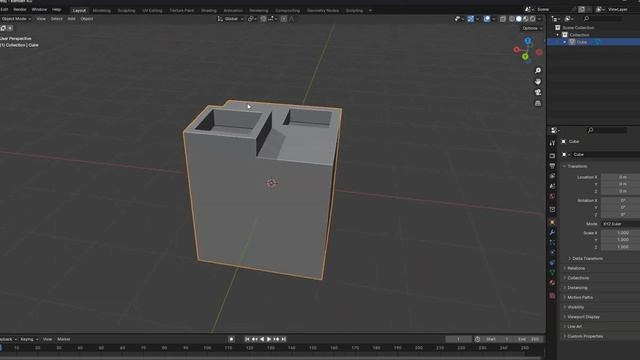Open the View Layer properties tab icon
640x360 pixels.
point(552,176)
